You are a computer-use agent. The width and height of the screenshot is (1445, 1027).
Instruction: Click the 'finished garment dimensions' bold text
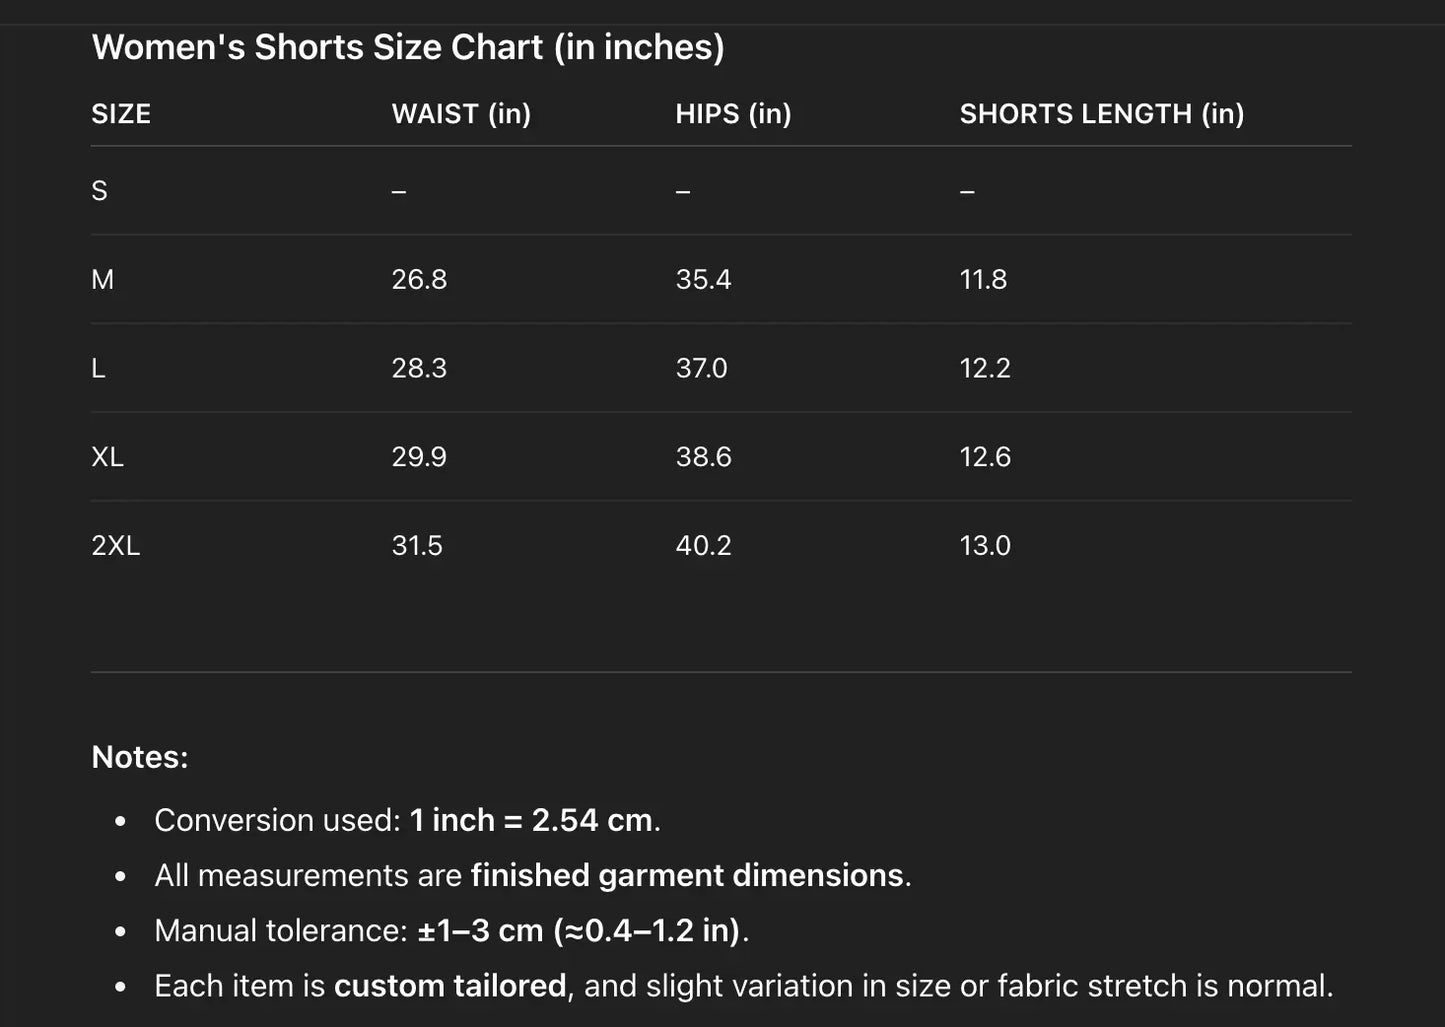pyautogui.click(x=687, y=876)
